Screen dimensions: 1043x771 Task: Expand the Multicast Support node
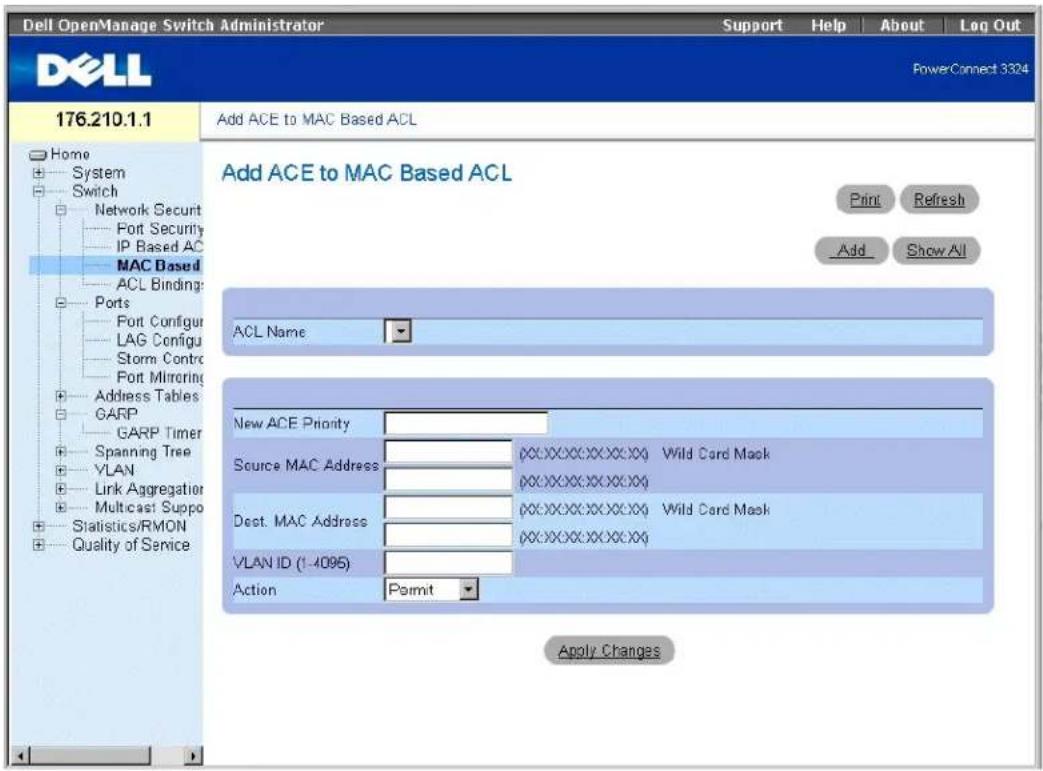coord(61,508)
